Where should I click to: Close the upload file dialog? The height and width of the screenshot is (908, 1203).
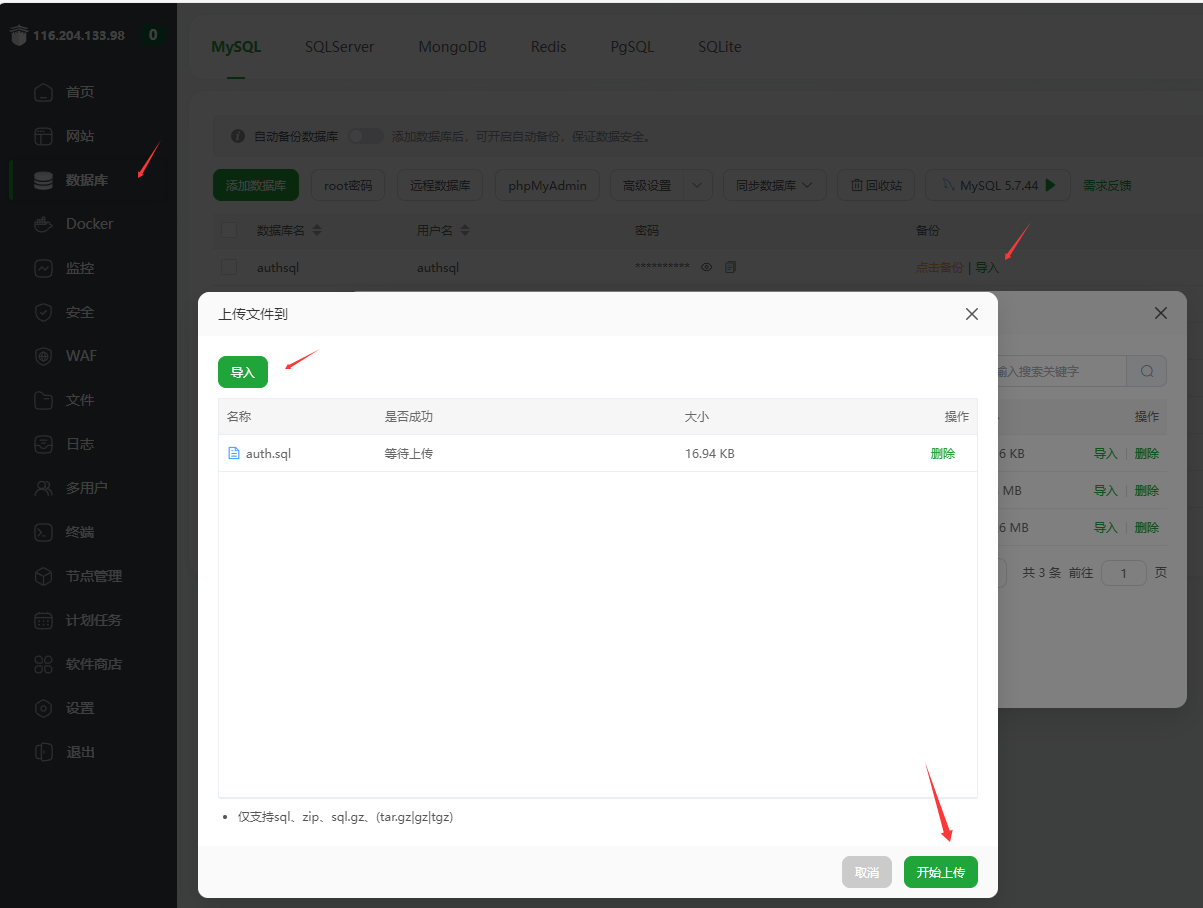[971, 314]
